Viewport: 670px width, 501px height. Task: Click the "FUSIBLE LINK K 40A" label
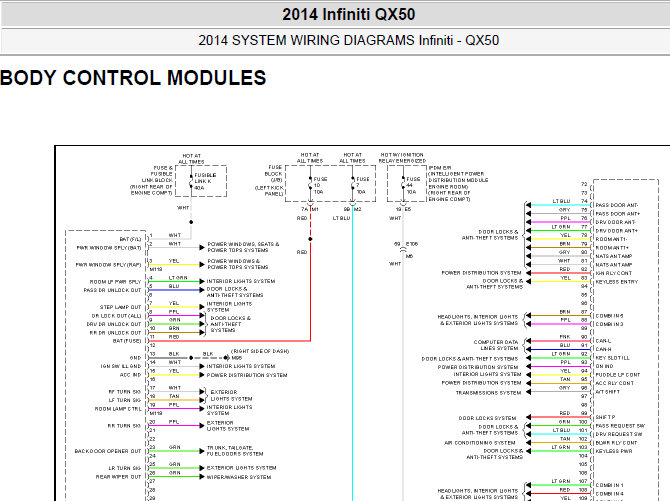coord(206,181)
